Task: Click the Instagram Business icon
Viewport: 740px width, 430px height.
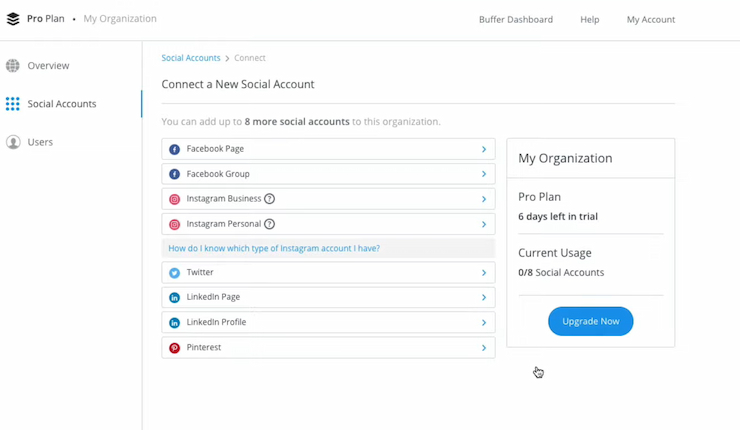Action: 175,199
